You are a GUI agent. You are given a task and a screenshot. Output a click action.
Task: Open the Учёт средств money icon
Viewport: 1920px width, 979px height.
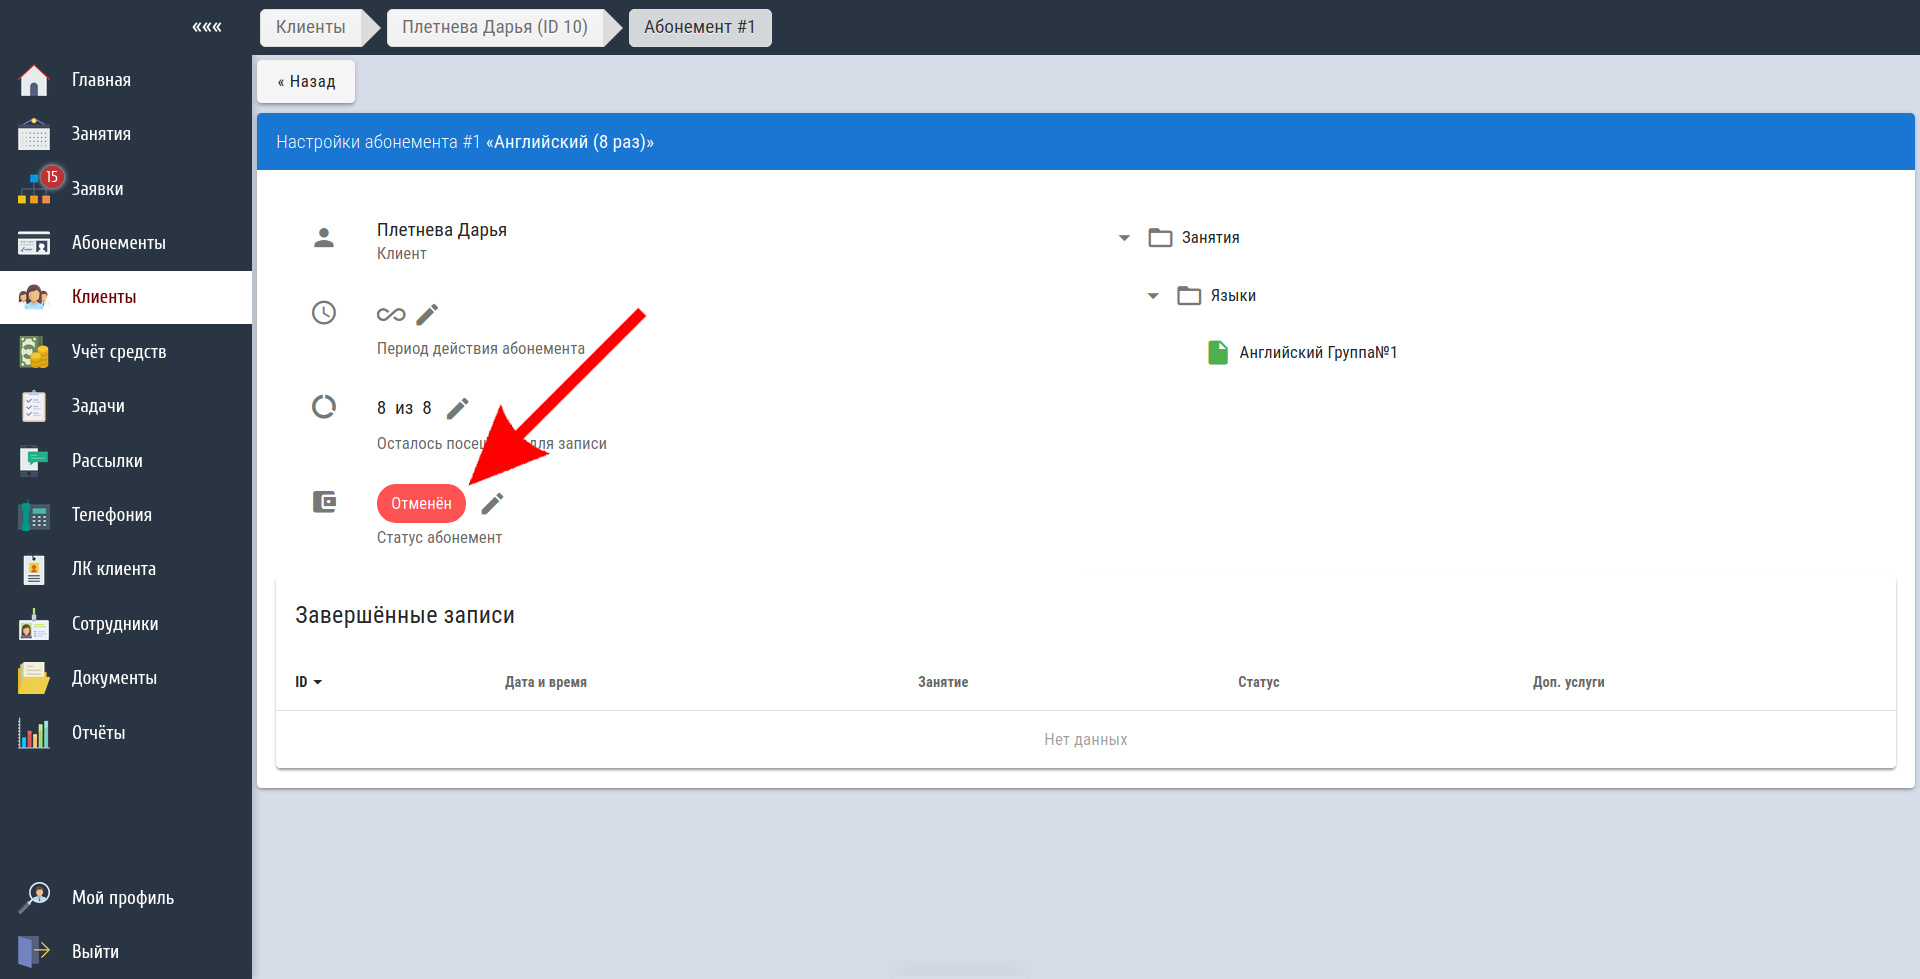(34, 352)
